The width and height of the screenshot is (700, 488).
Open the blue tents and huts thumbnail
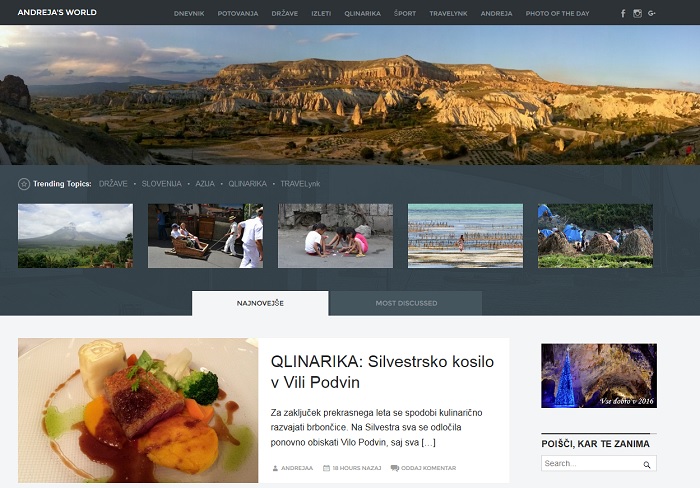[x=595, y=236]
